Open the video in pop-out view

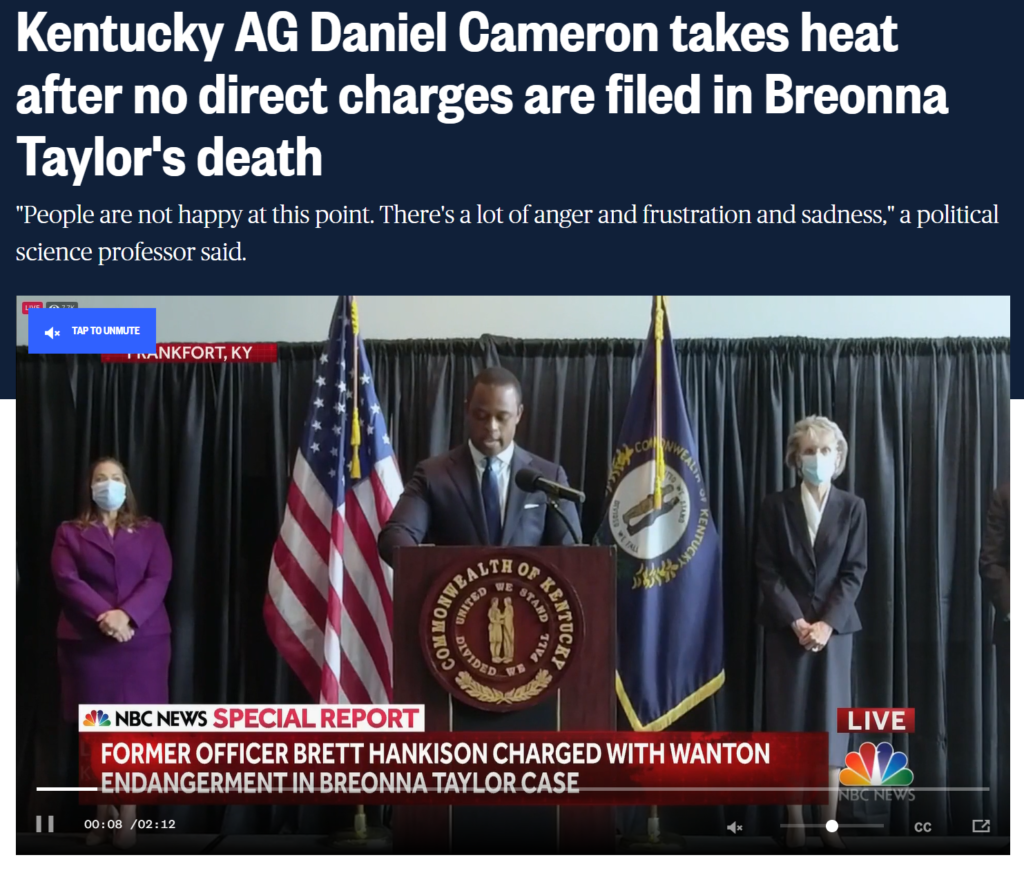click(981, 826)
